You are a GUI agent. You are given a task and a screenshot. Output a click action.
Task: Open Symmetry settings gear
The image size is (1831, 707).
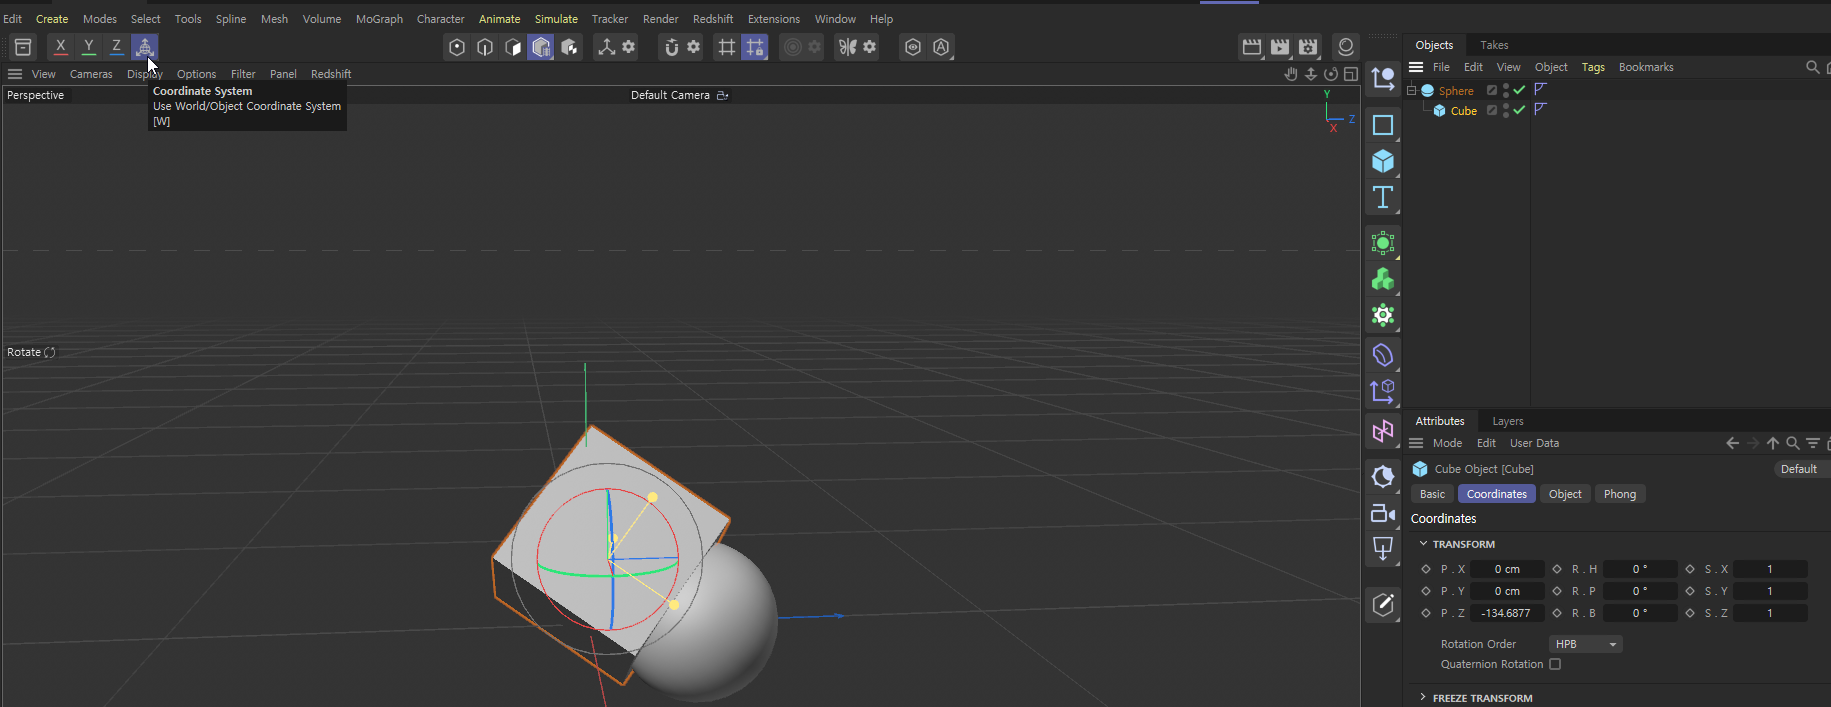tap(870, 47)
